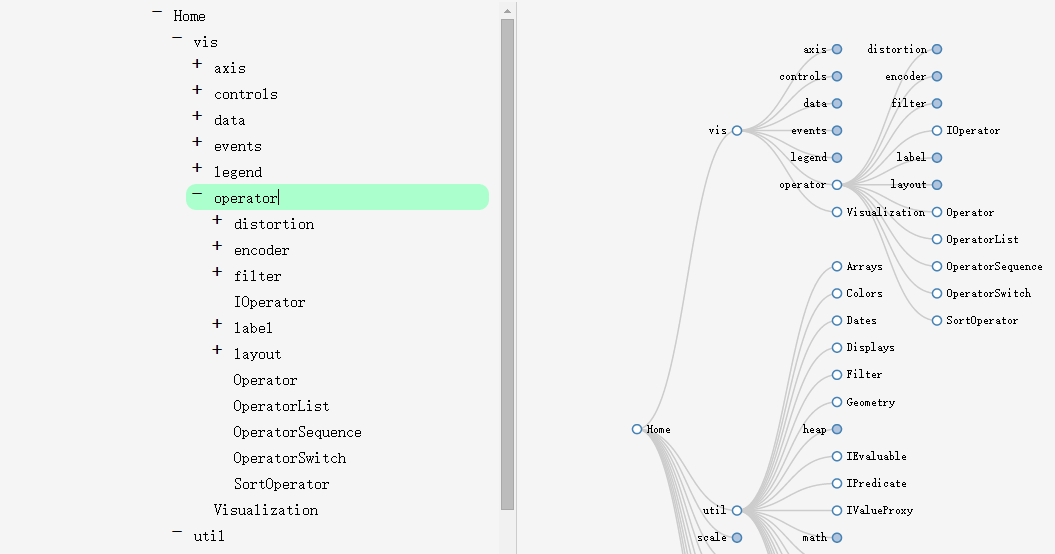Expand the data folder in tree list
Image resolution: width=1055 pixels, height=554 pixels.
[x=197, y=116]
